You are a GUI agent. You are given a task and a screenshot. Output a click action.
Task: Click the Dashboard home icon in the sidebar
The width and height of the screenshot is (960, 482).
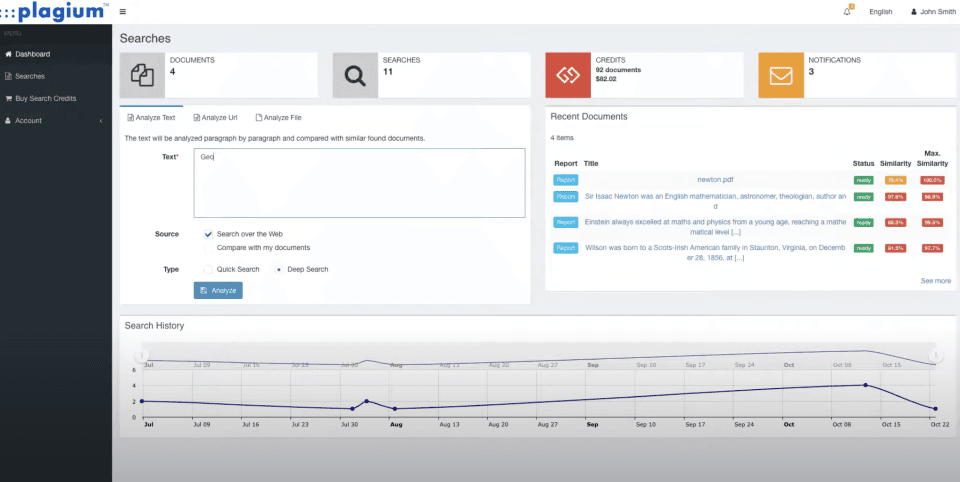point(9,54)
